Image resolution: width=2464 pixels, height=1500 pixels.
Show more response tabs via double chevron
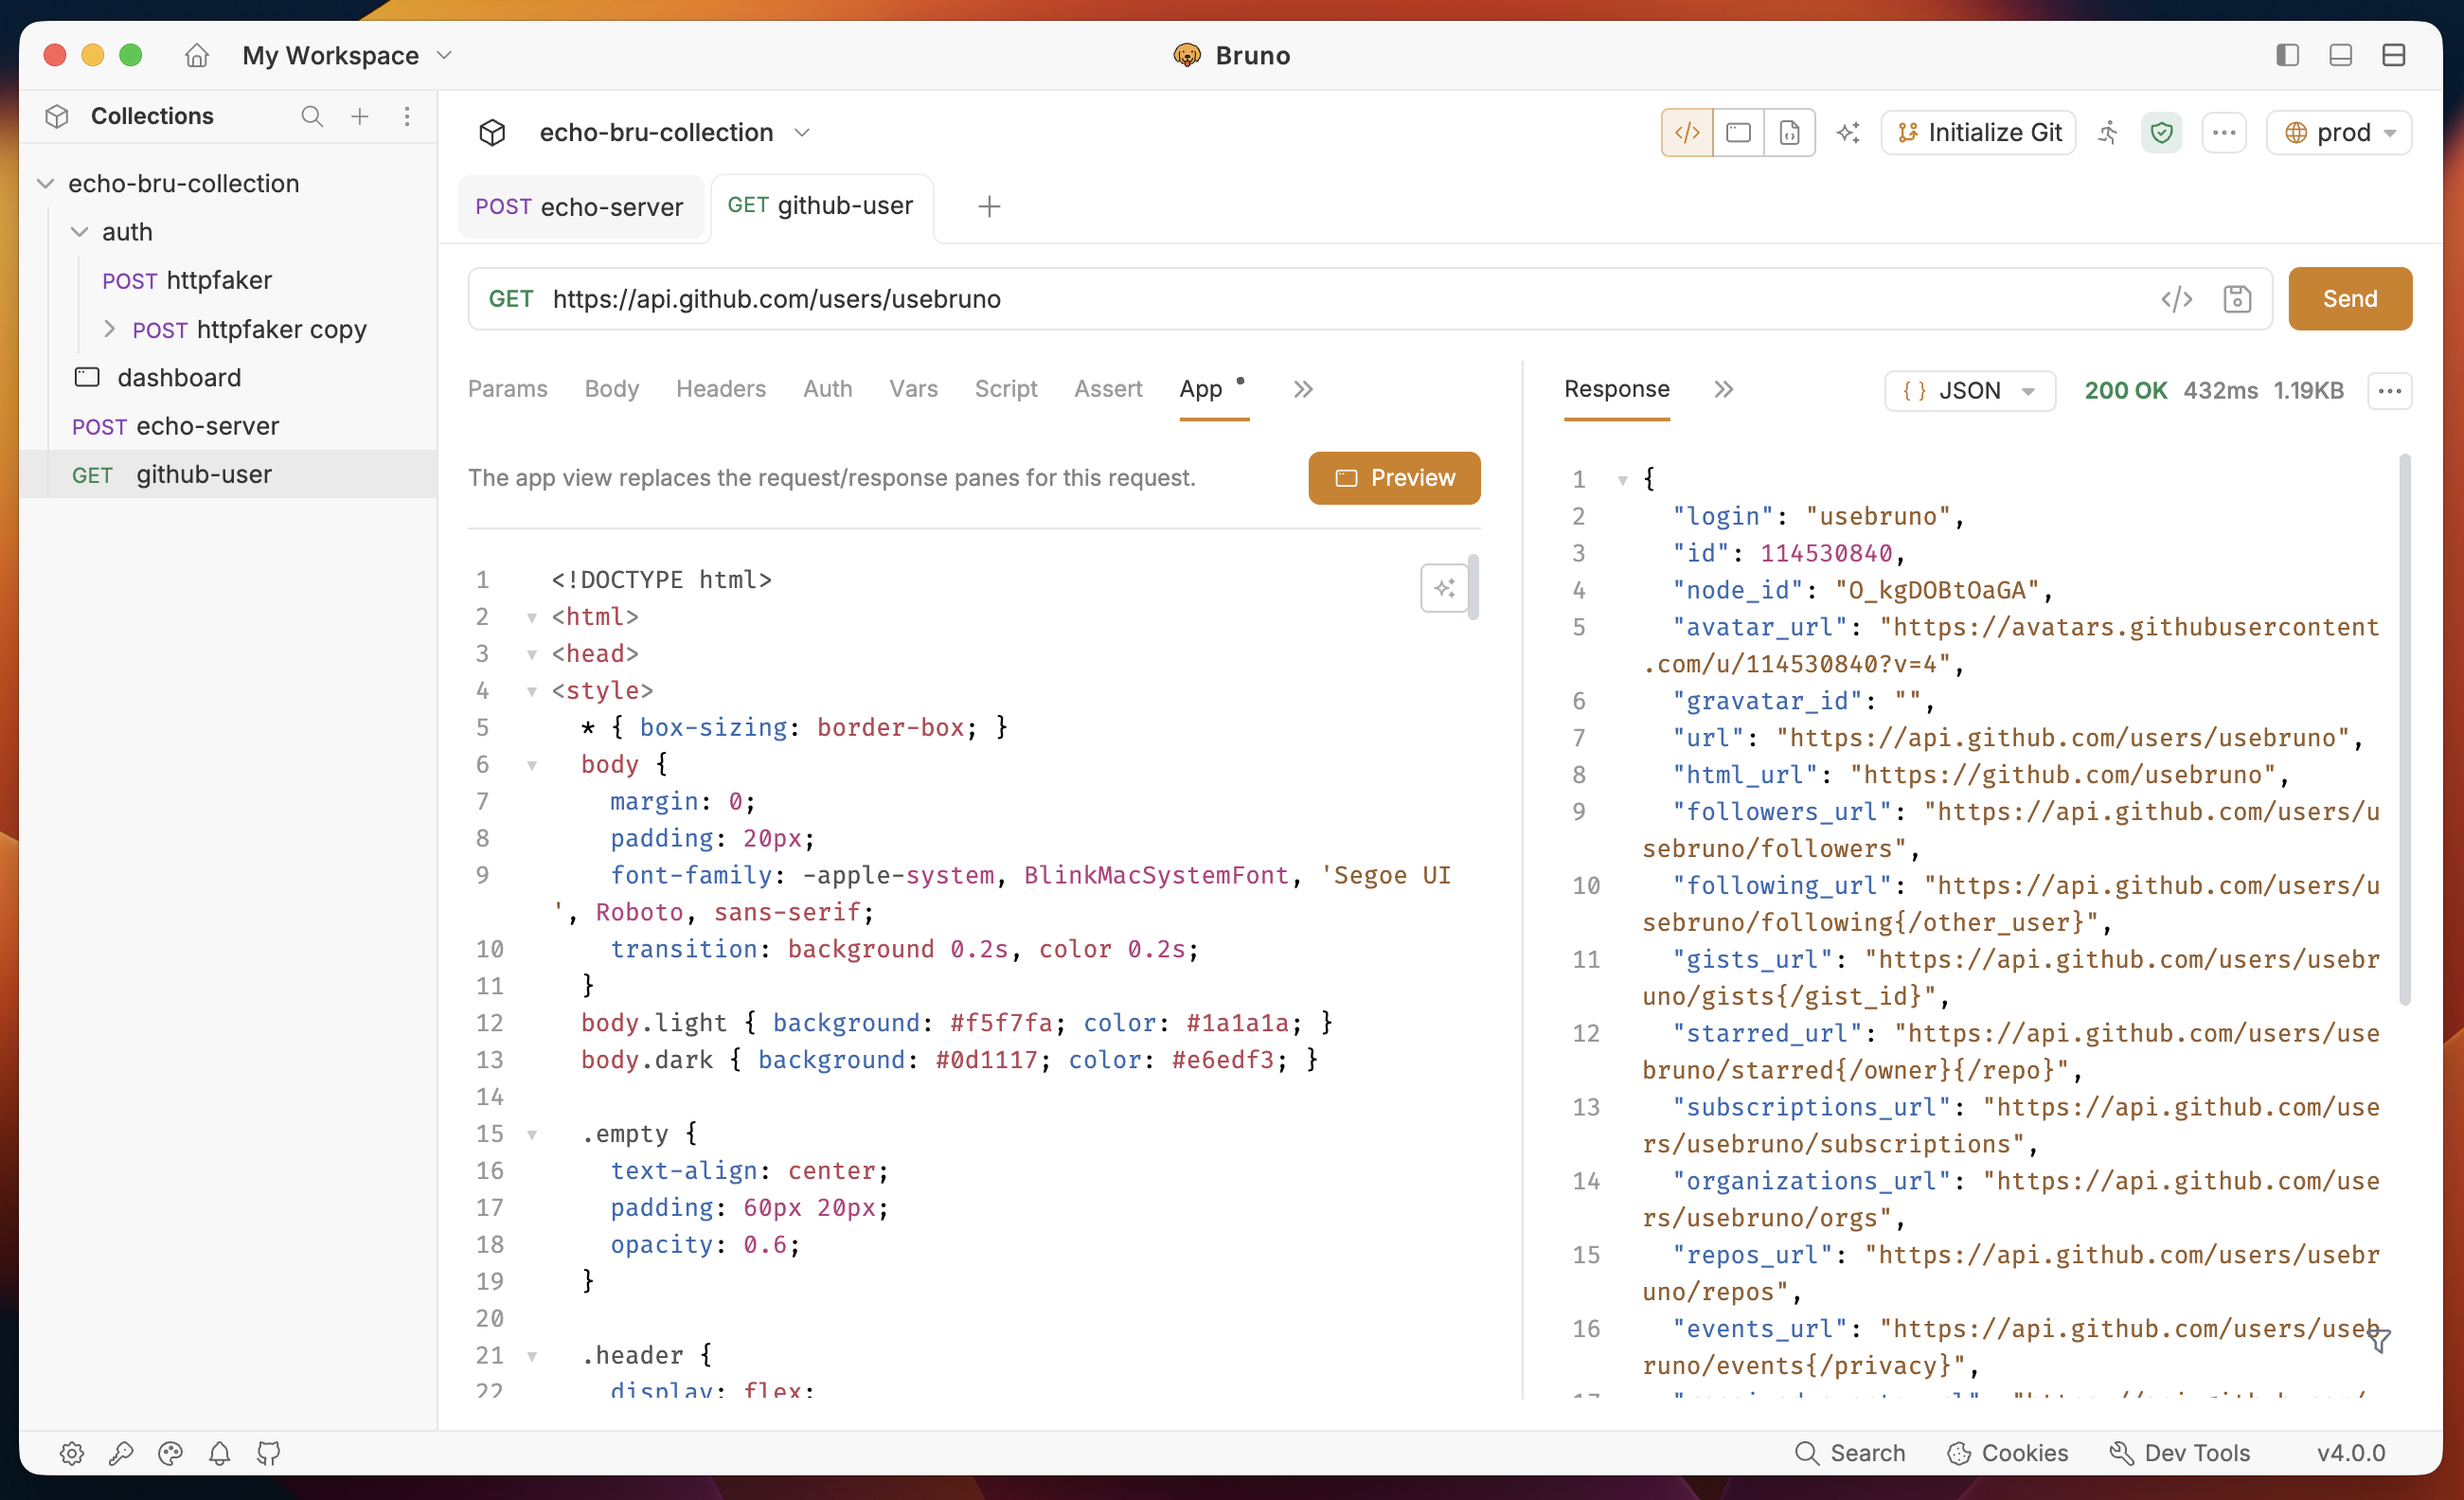pyautogui.click(x=1723, y=389)
